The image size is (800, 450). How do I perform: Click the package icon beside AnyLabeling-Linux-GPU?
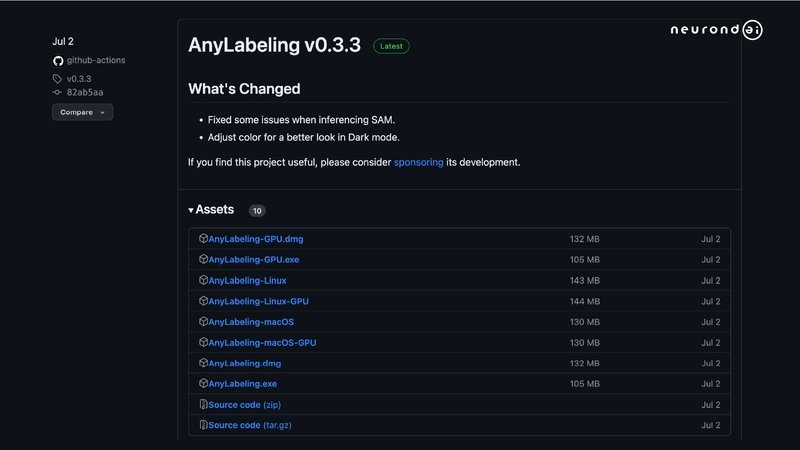point(203,301)
